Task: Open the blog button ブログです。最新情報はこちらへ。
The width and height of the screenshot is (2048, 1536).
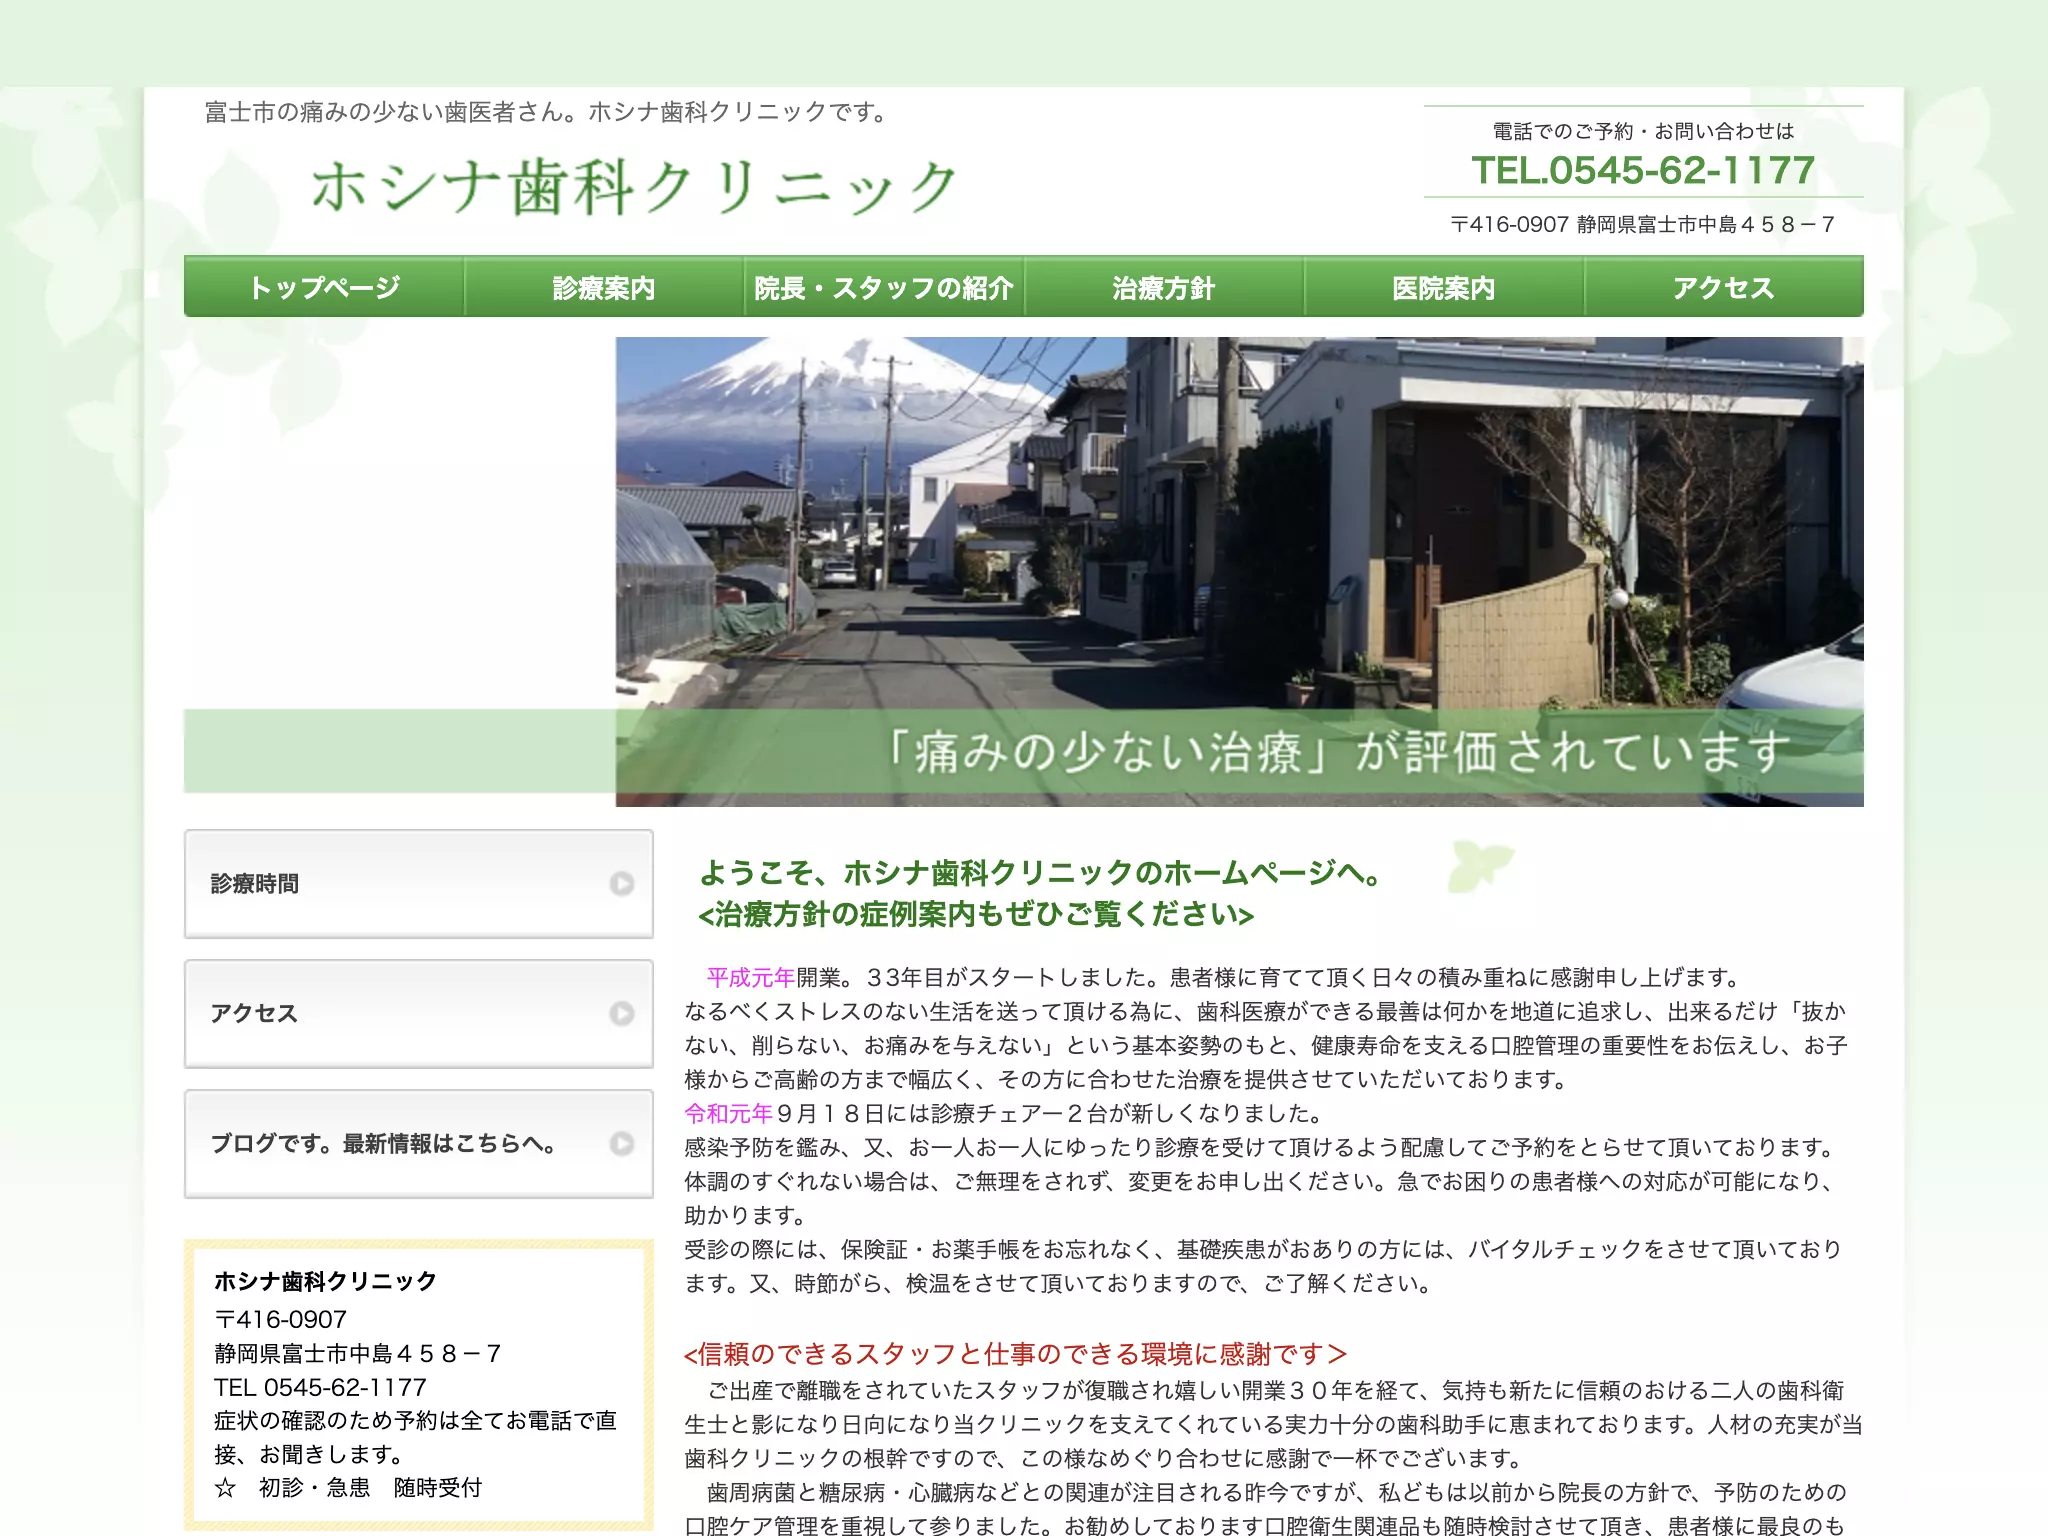Action: point(419,1144)
